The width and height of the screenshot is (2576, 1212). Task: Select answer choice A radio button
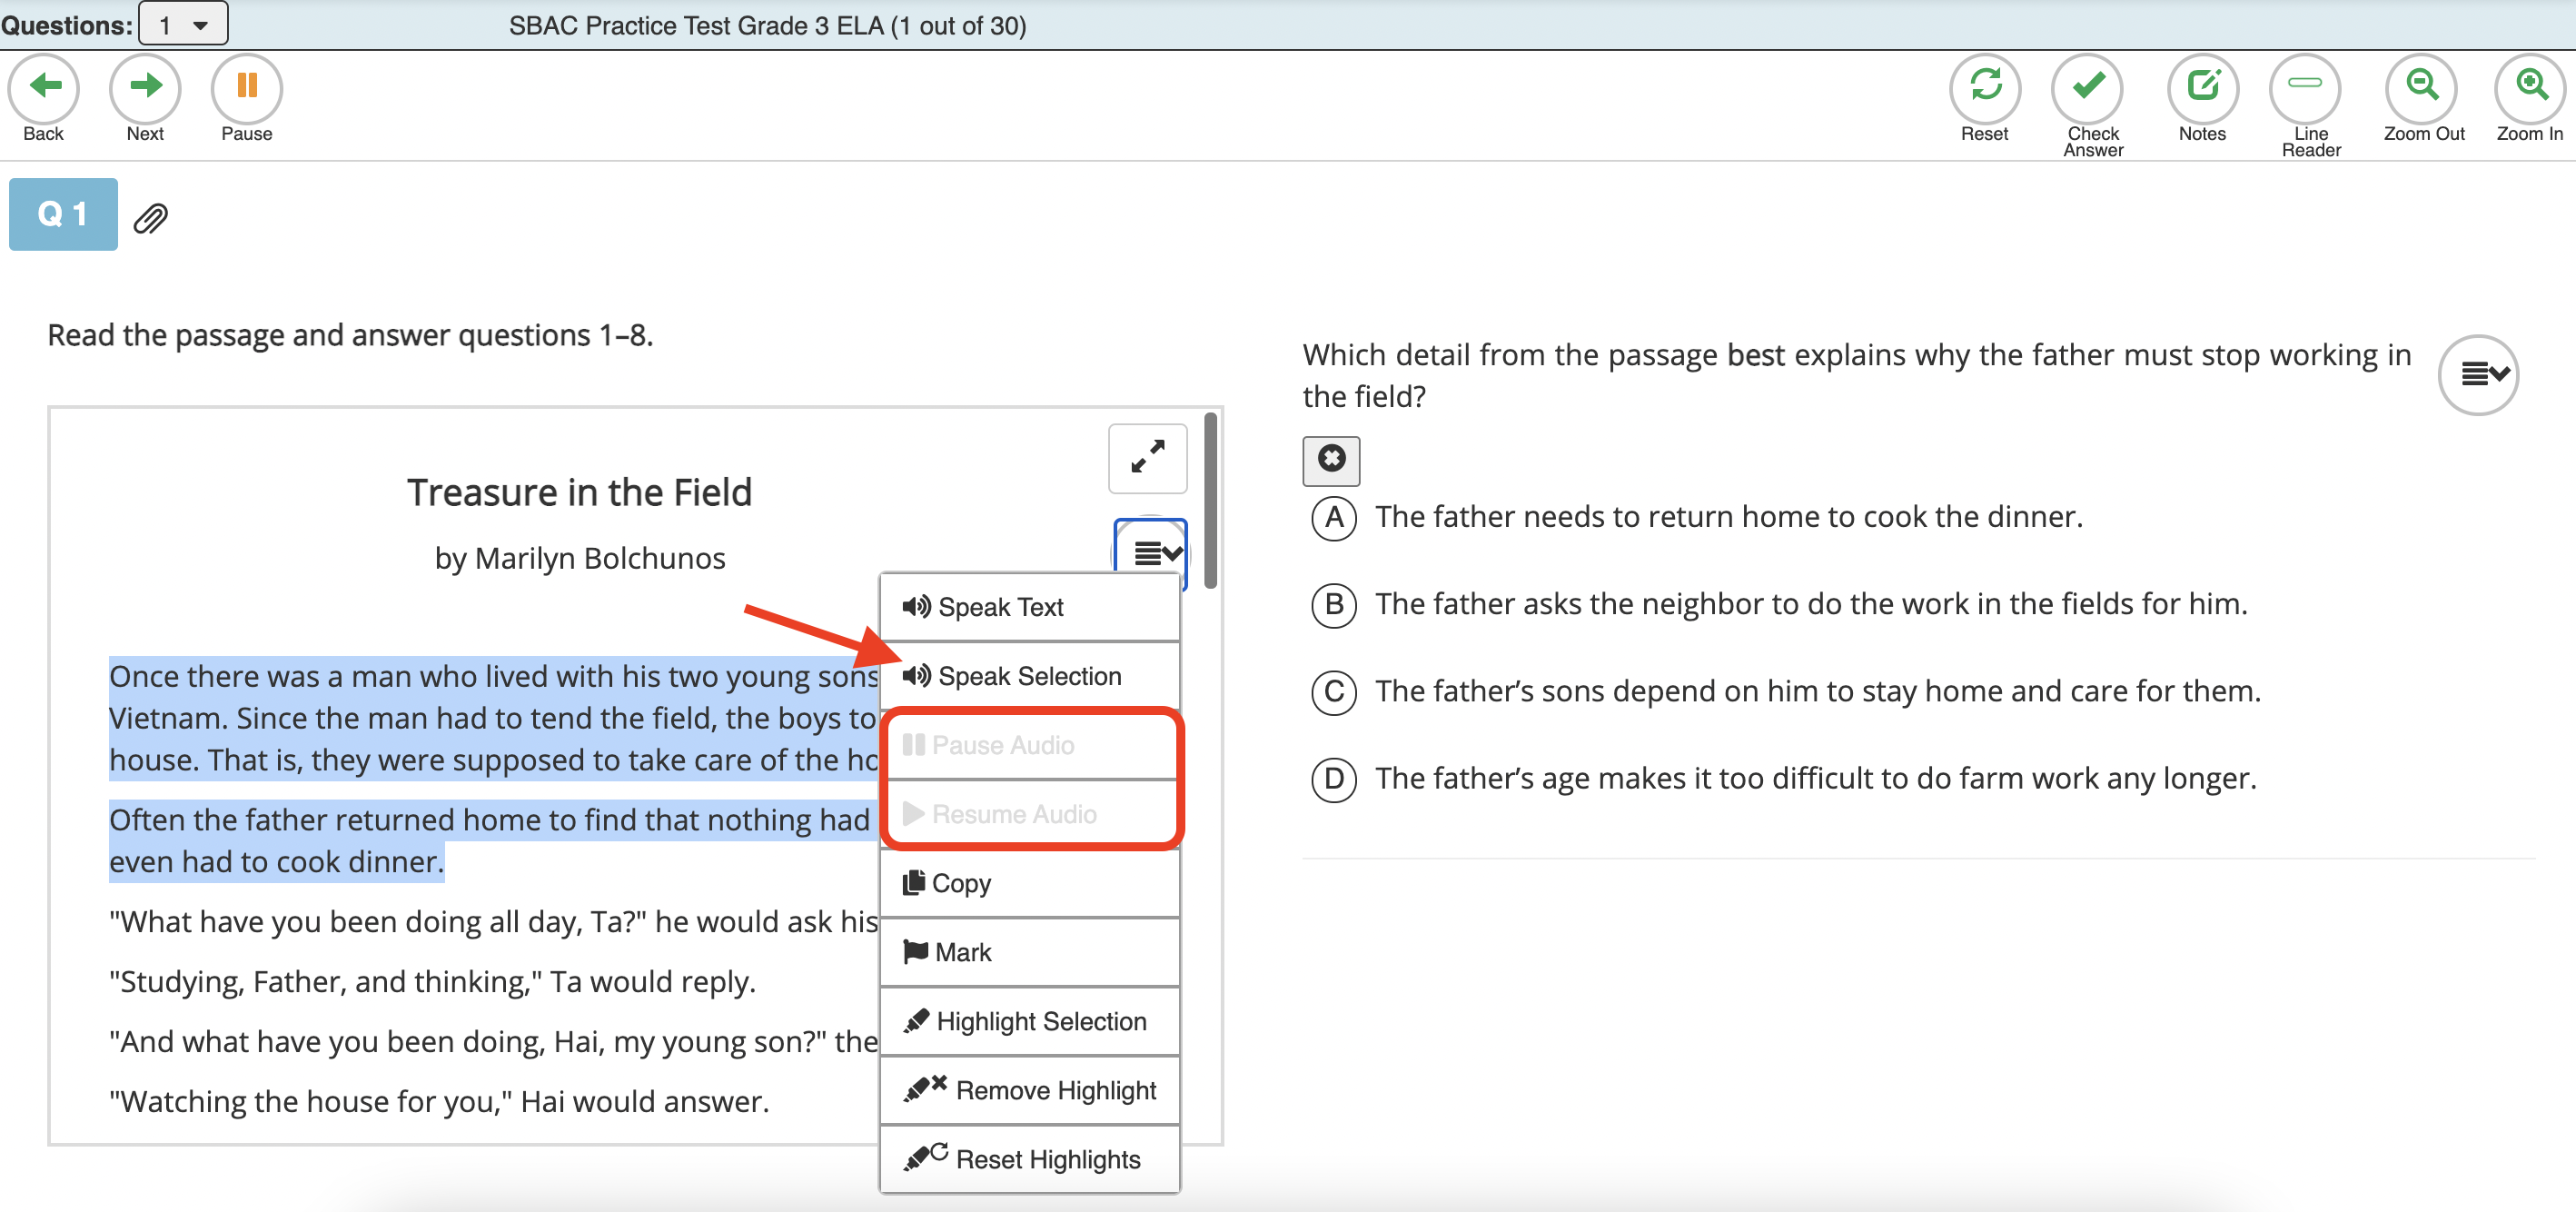point(1334,518)
